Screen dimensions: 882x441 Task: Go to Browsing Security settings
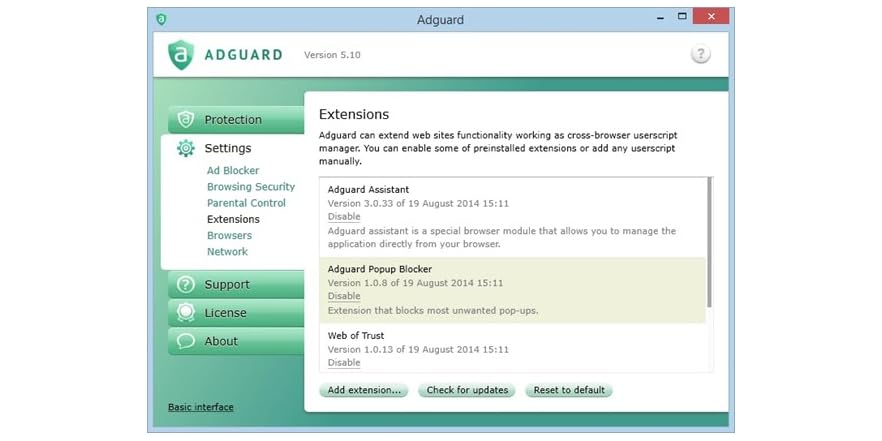[251, 187]
